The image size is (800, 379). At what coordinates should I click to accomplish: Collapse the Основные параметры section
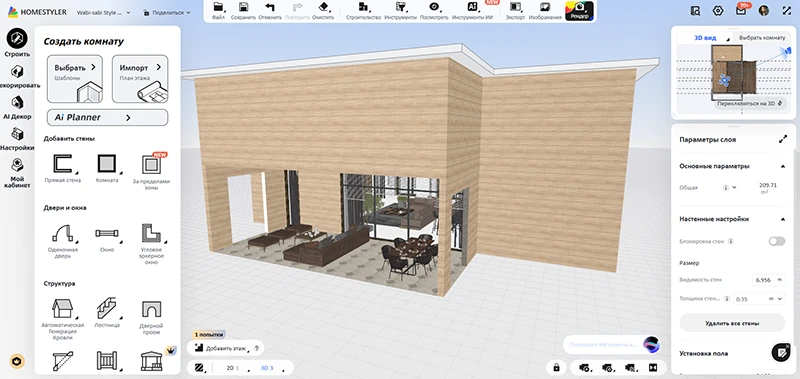[783, 166]
